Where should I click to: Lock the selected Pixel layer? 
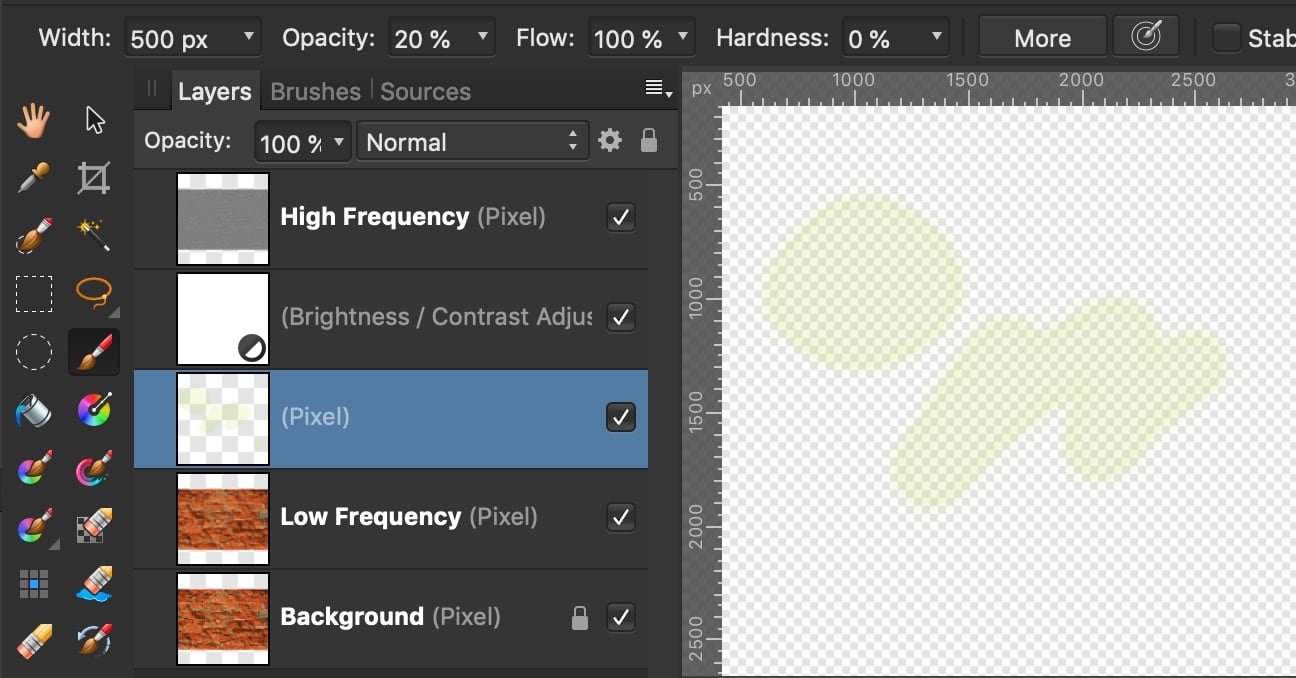pos(648,140)
